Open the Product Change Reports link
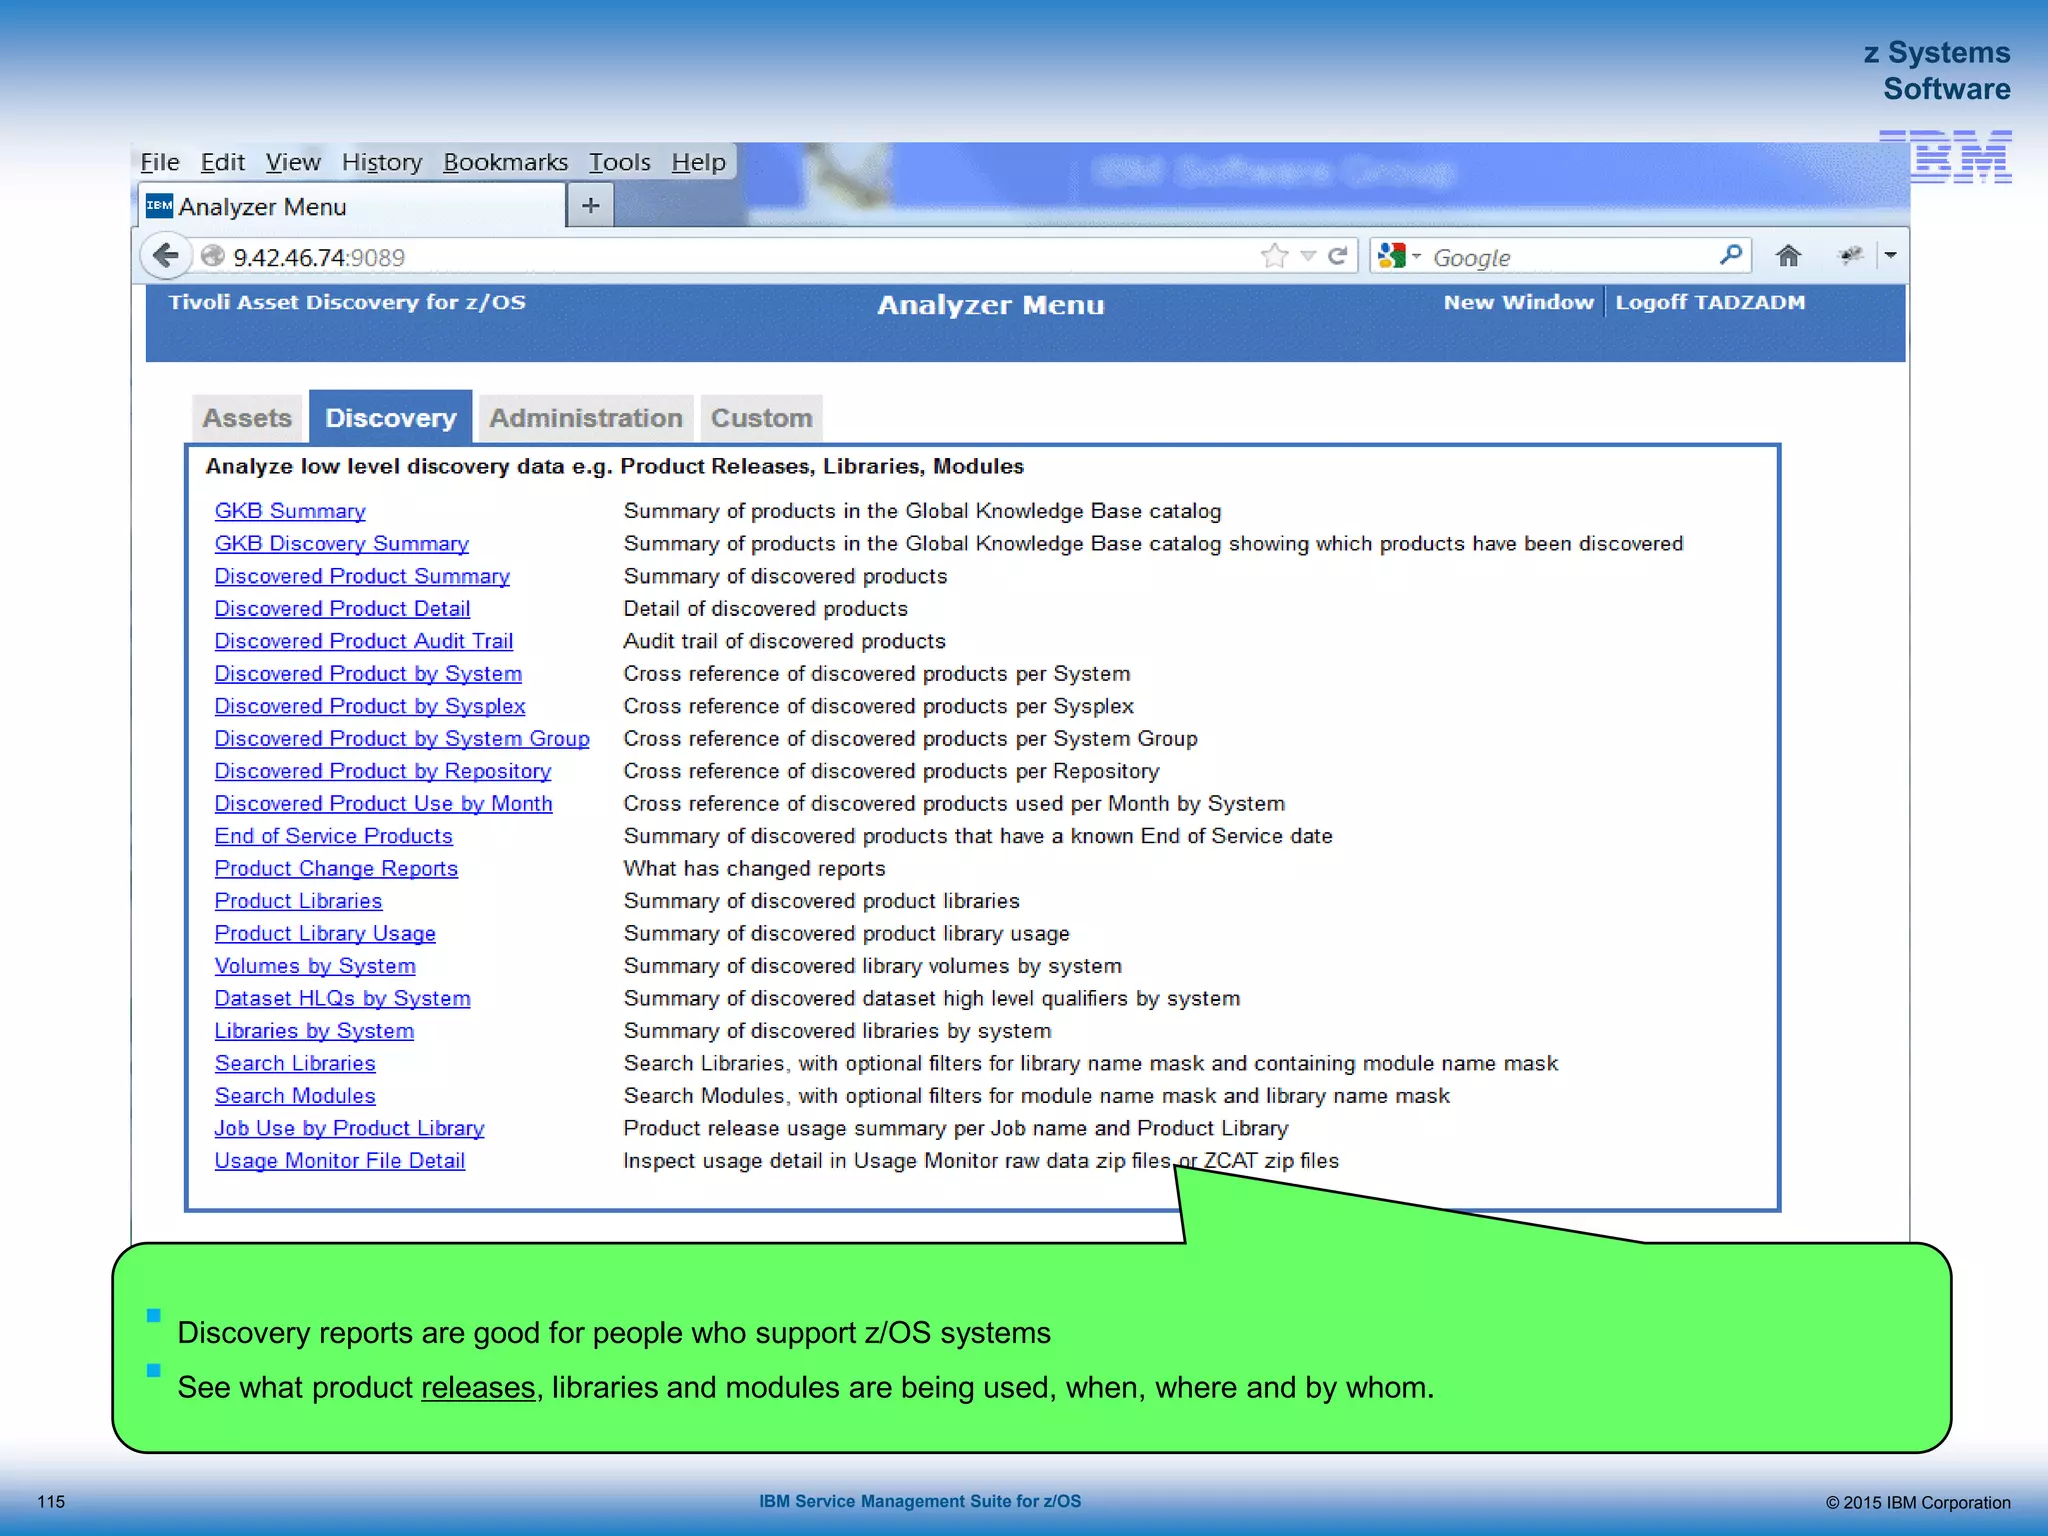 click(336, 869)
